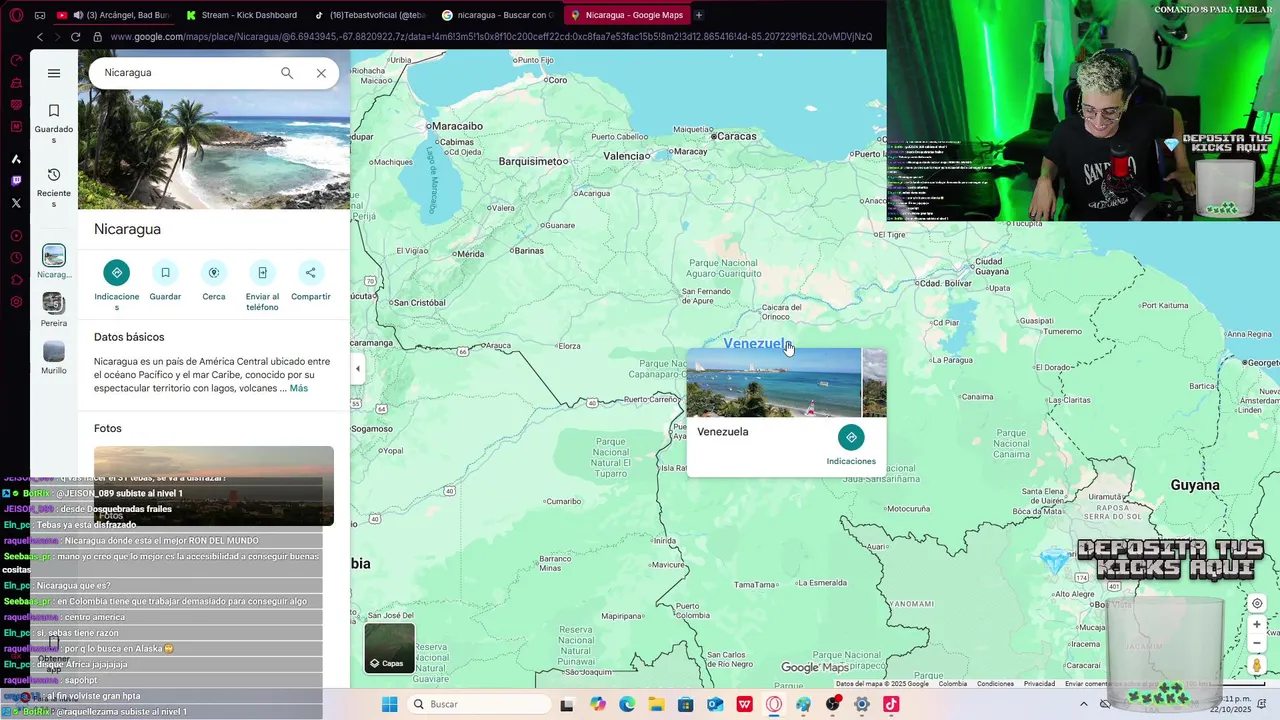Share Nicaragua with Compartir button
Image resolution: width=1280 pixels, height=720 pixels.
(310, 281)
